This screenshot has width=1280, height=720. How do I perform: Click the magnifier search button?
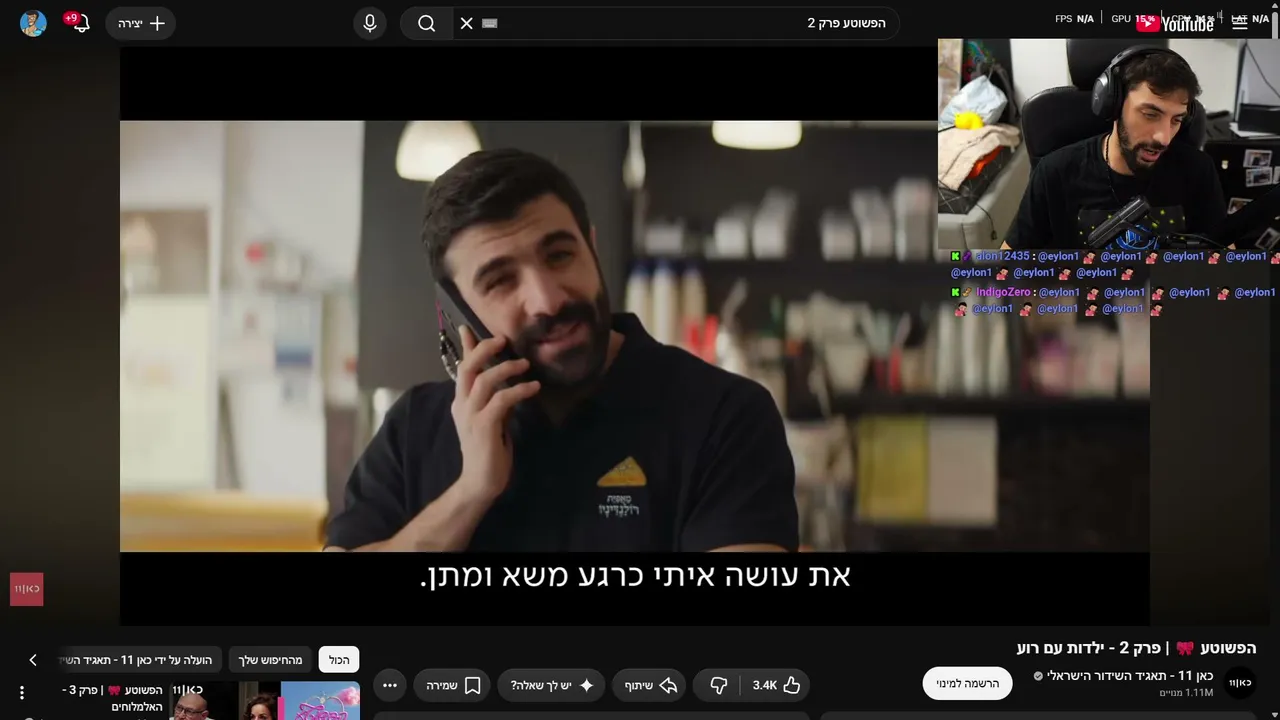[426, 23]
